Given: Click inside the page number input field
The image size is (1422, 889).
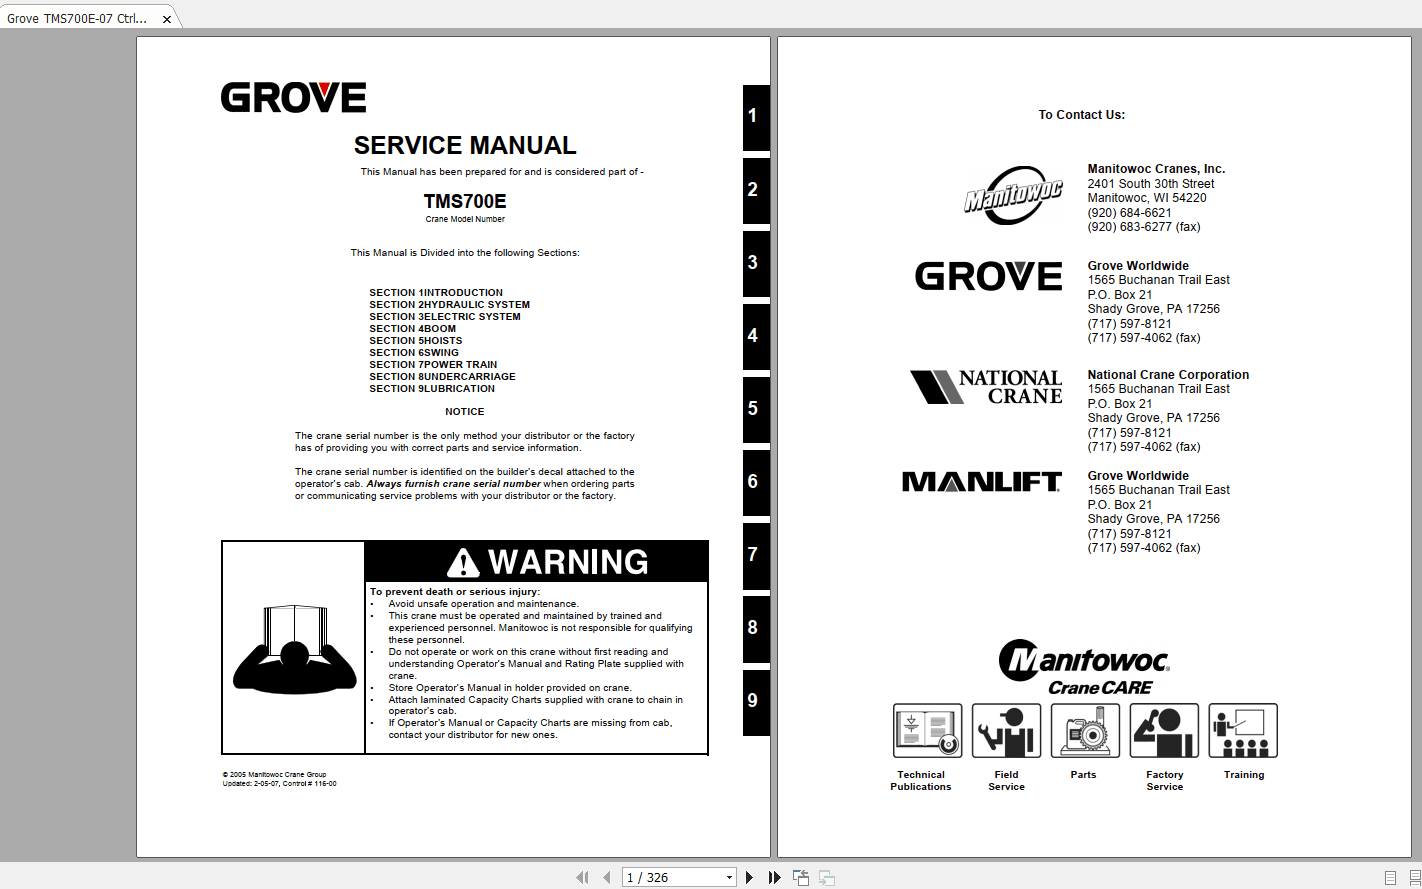Looking at the screenshot, I should pos(665,877).
